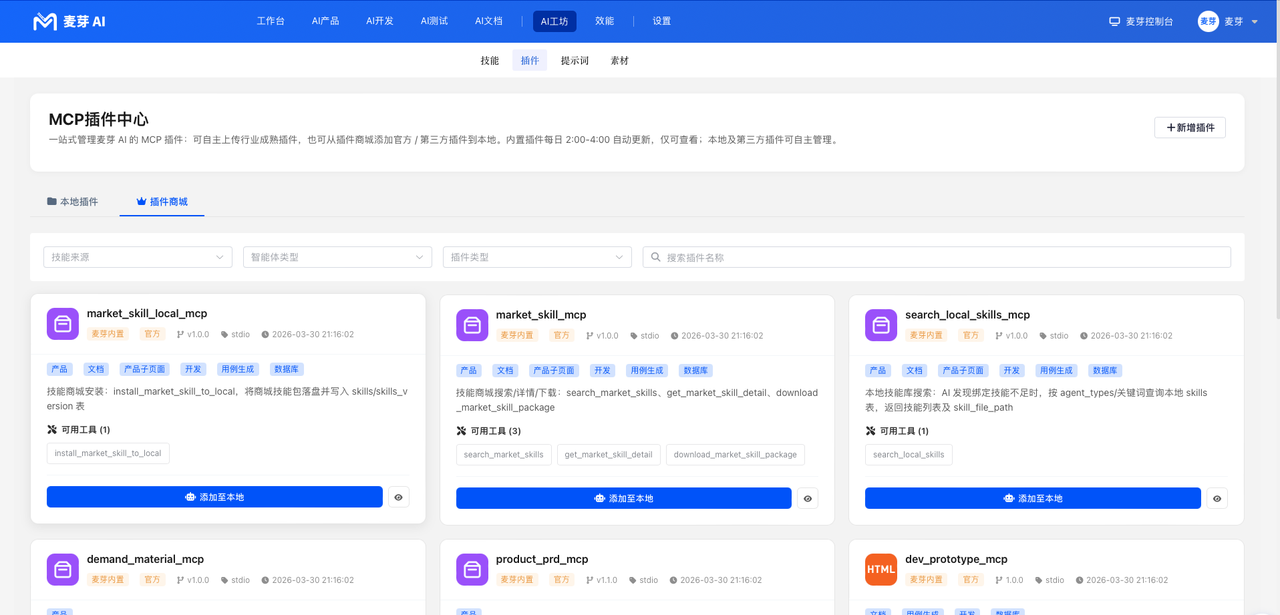
Task: Add search_local_skills_mcp to local
Action: coord(1033,498)
